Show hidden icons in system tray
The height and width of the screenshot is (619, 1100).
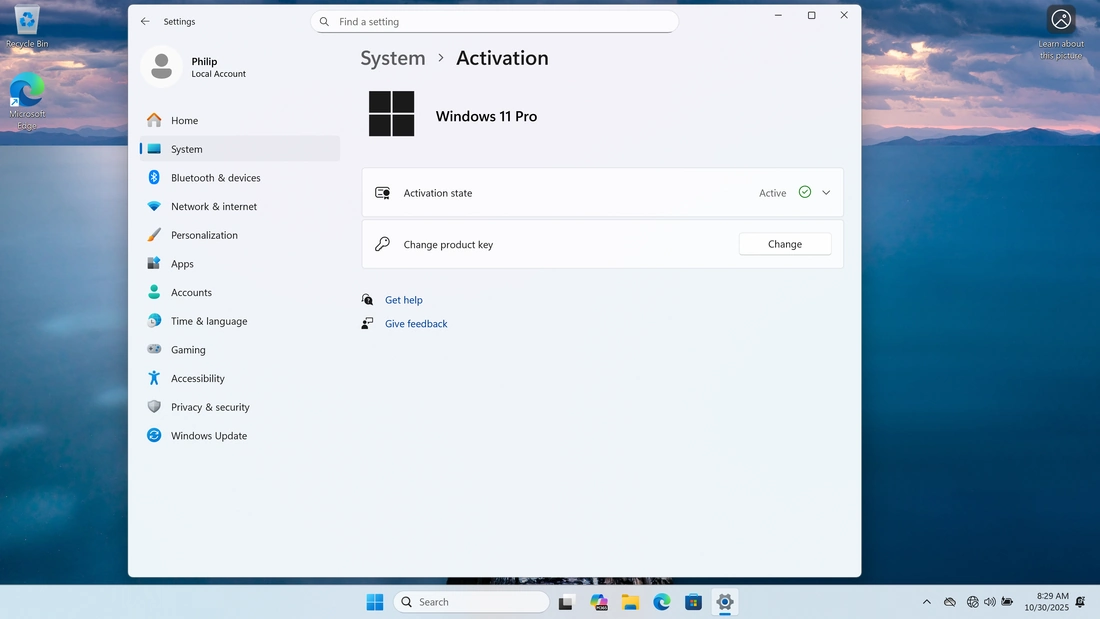click(x=926, y=602)
